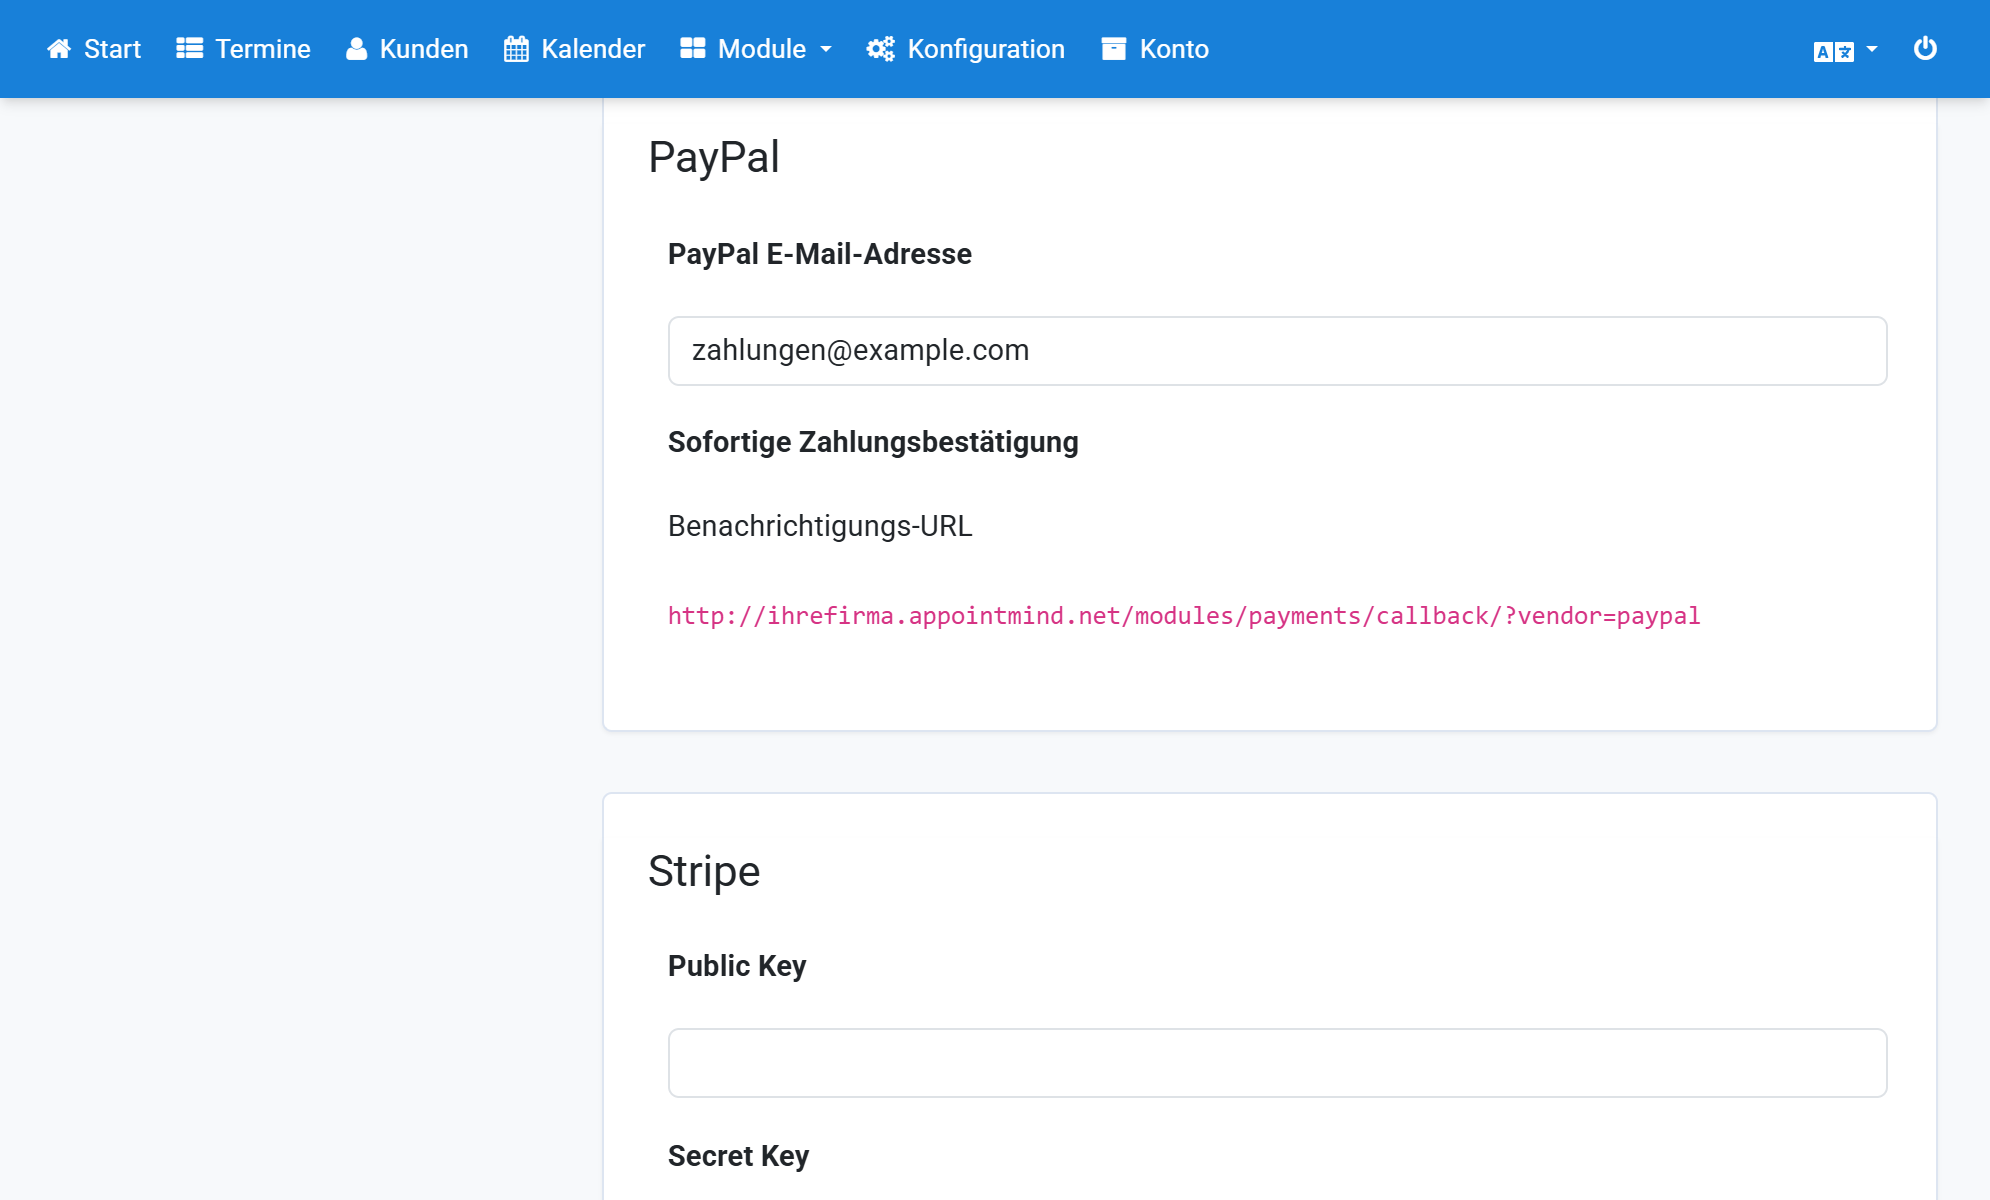Click the grid icon beside Module
Screen dimensions: 1990x1200
(x=692, y=49)
